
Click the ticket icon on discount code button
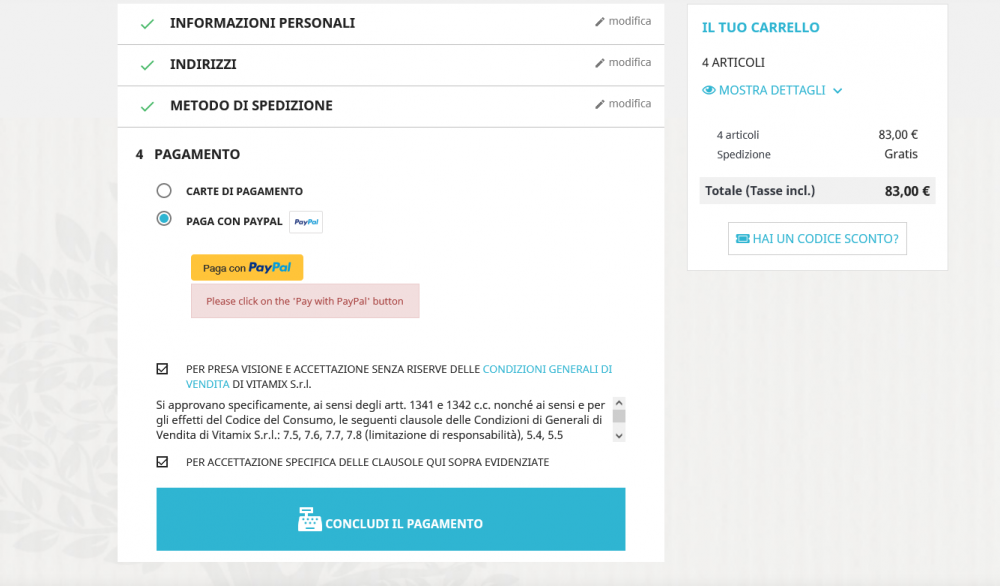(x=742, y=239)
